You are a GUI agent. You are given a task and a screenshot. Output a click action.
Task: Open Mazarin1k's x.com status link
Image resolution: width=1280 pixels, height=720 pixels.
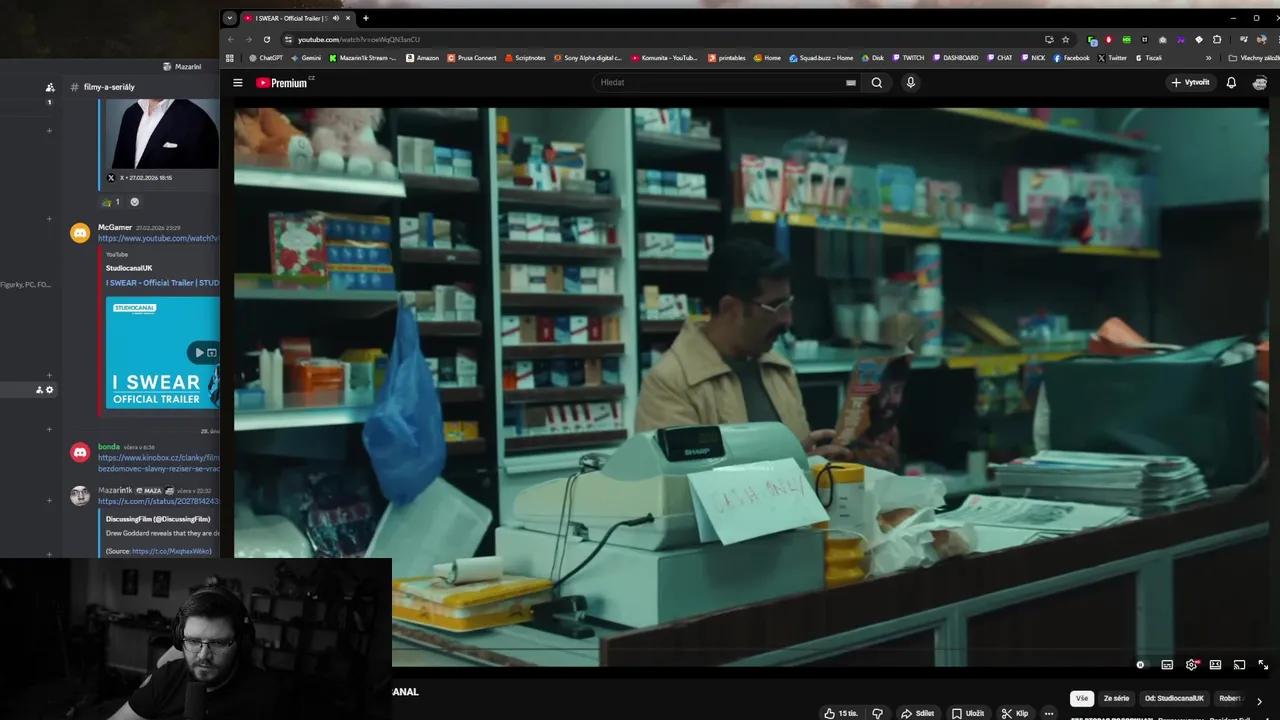click(158, 500)
